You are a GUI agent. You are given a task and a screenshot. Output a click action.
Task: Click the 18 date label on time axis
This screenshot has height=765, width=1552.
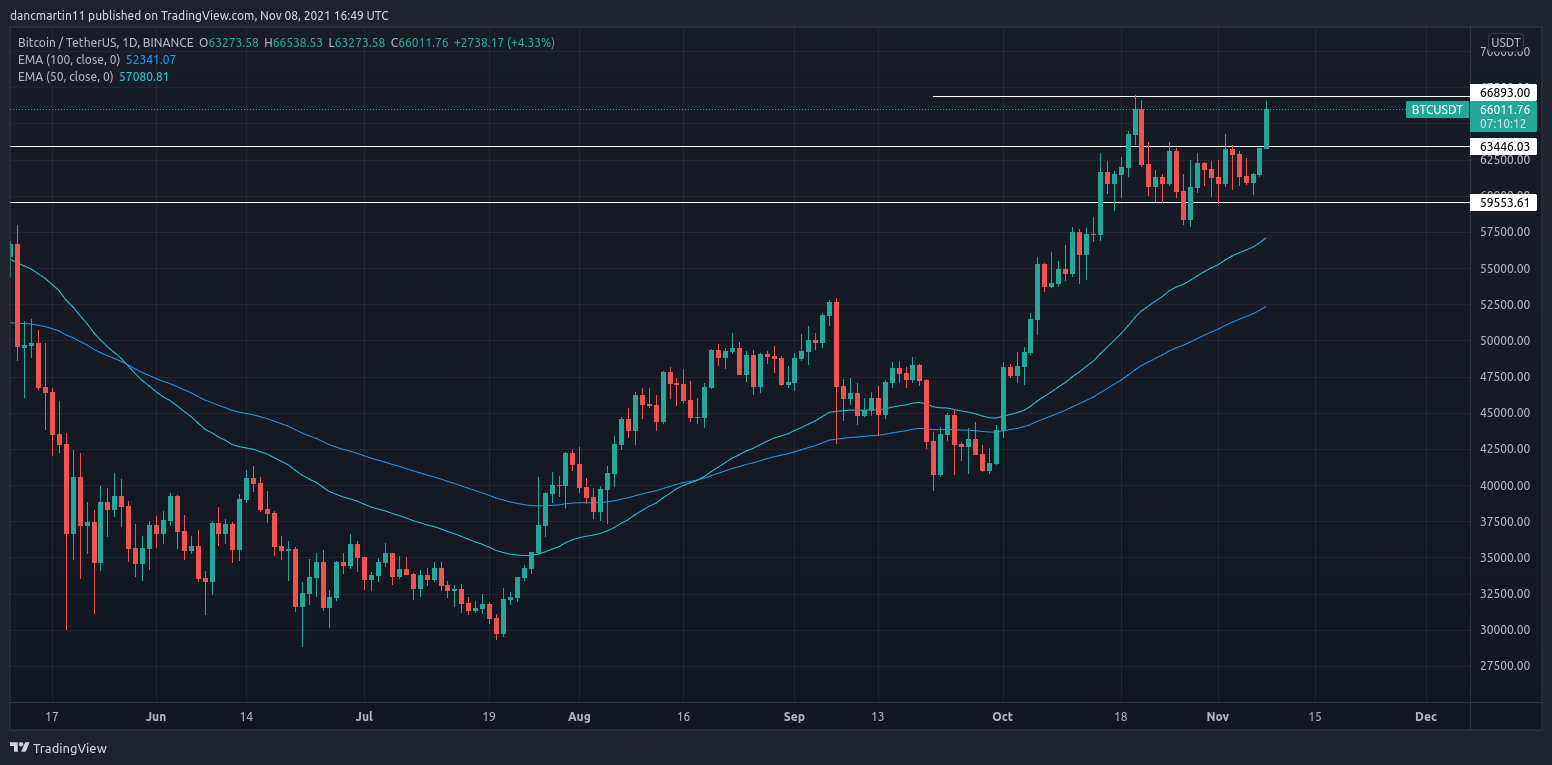click(x=1121, y=717)
